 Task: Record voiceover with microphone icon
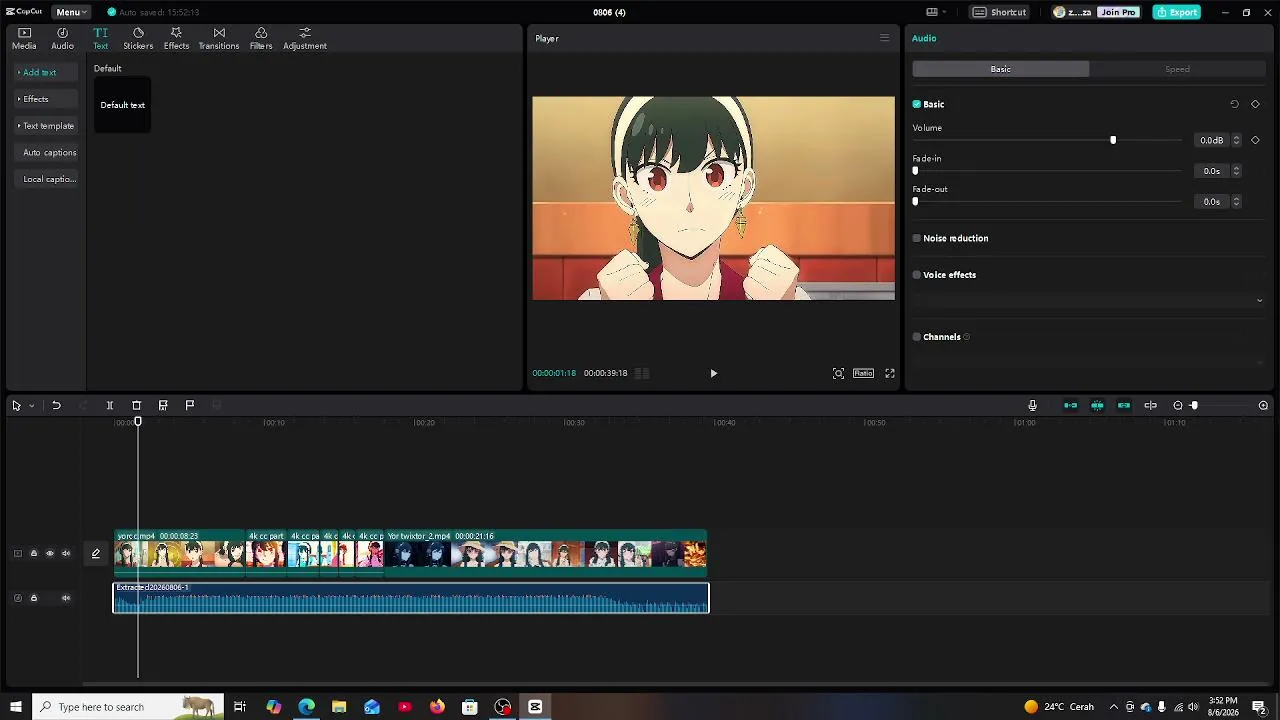[x=1033, y=405]
